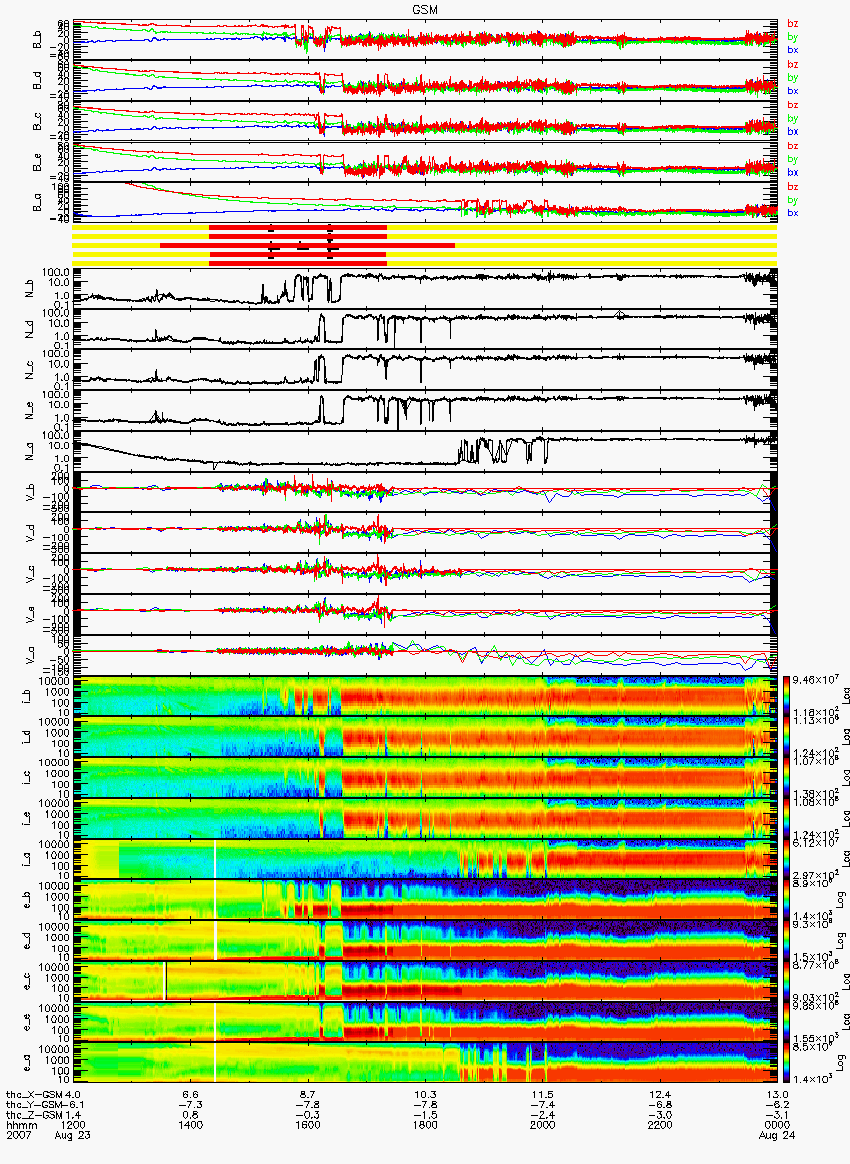The image size is (850, 1164).
Task: Select the bz legend entry beside B_e panel
Action: click(x=793, y=146)
